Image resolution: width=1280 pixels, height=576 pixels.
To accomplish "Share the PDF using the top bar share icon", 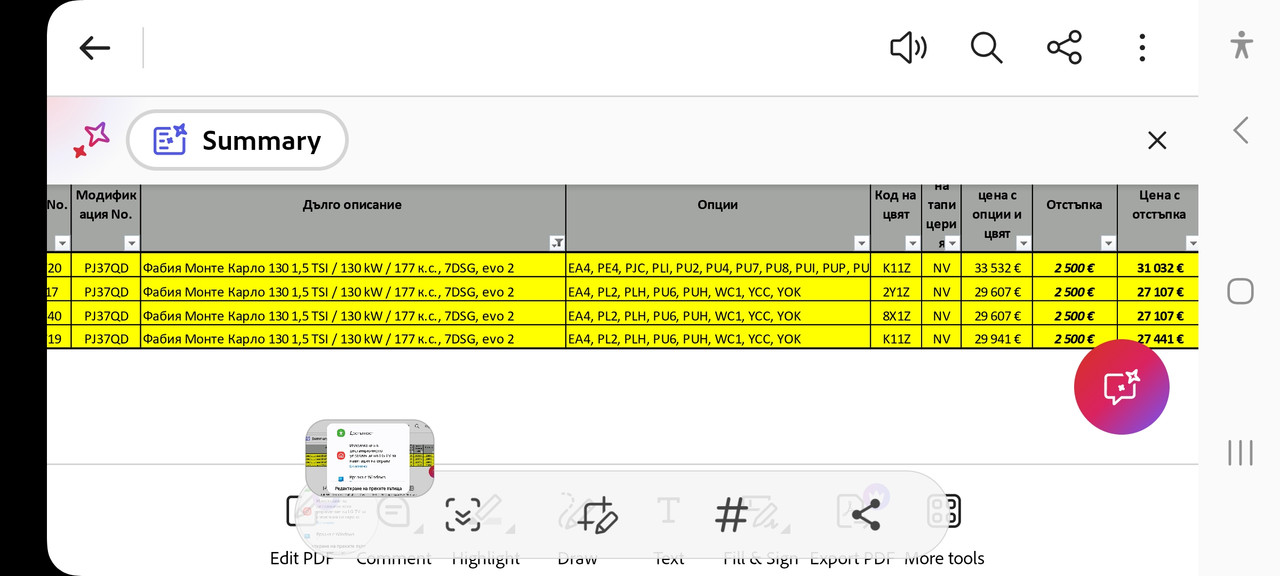I will tap(1064, 48).
